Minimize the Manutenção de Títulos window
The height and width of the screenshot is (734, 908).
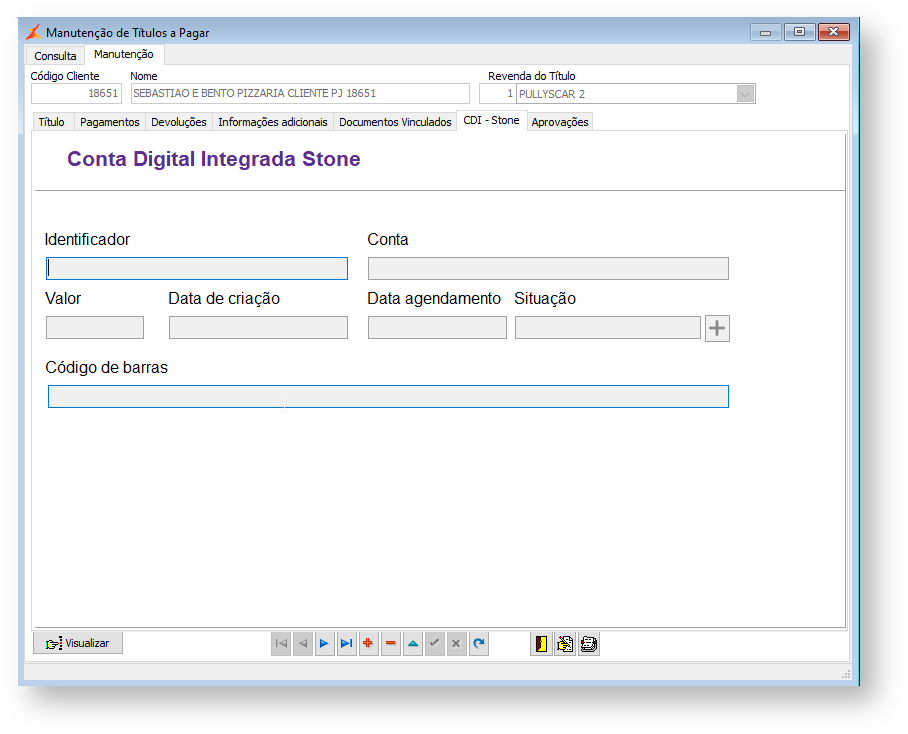(x=766, y=32)
